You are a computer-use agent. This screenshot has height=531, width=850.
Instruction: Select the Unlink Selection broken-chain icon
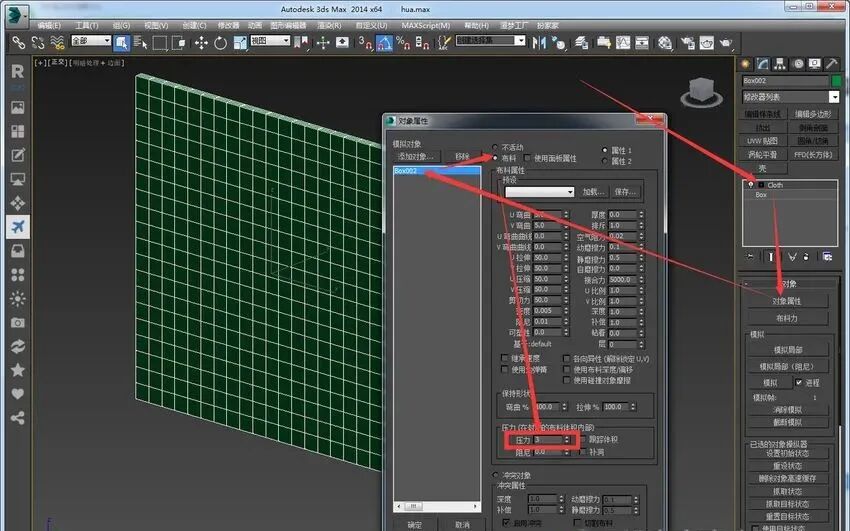coord(38,42)
